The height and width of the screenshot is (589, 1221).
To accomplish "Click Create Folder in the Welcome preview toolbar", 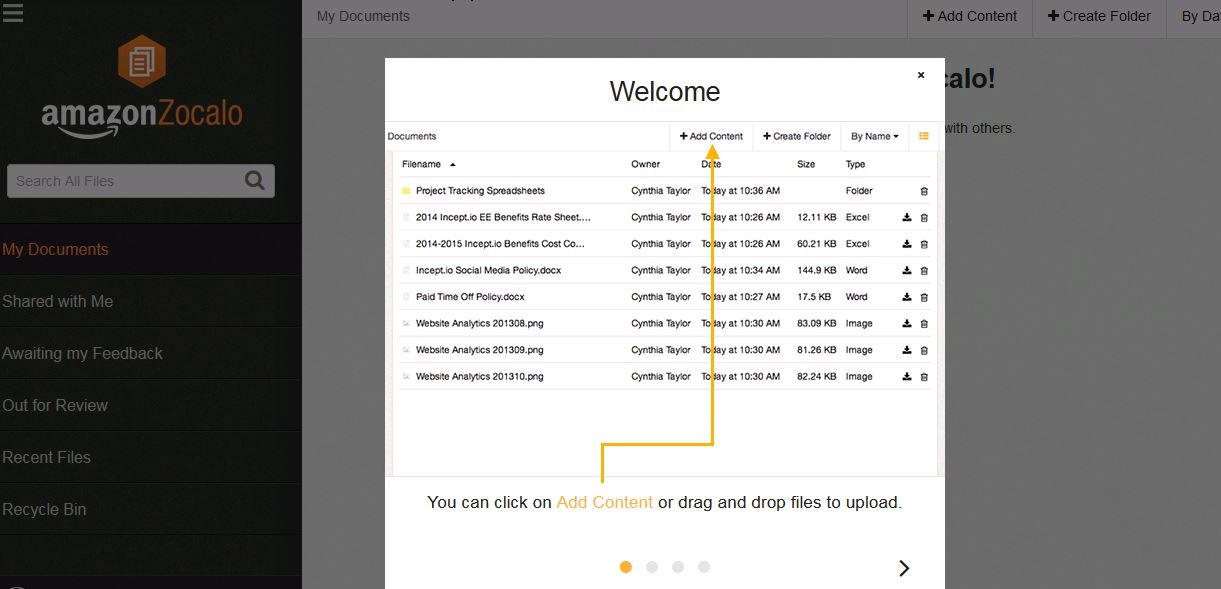I will click(796, 136).
